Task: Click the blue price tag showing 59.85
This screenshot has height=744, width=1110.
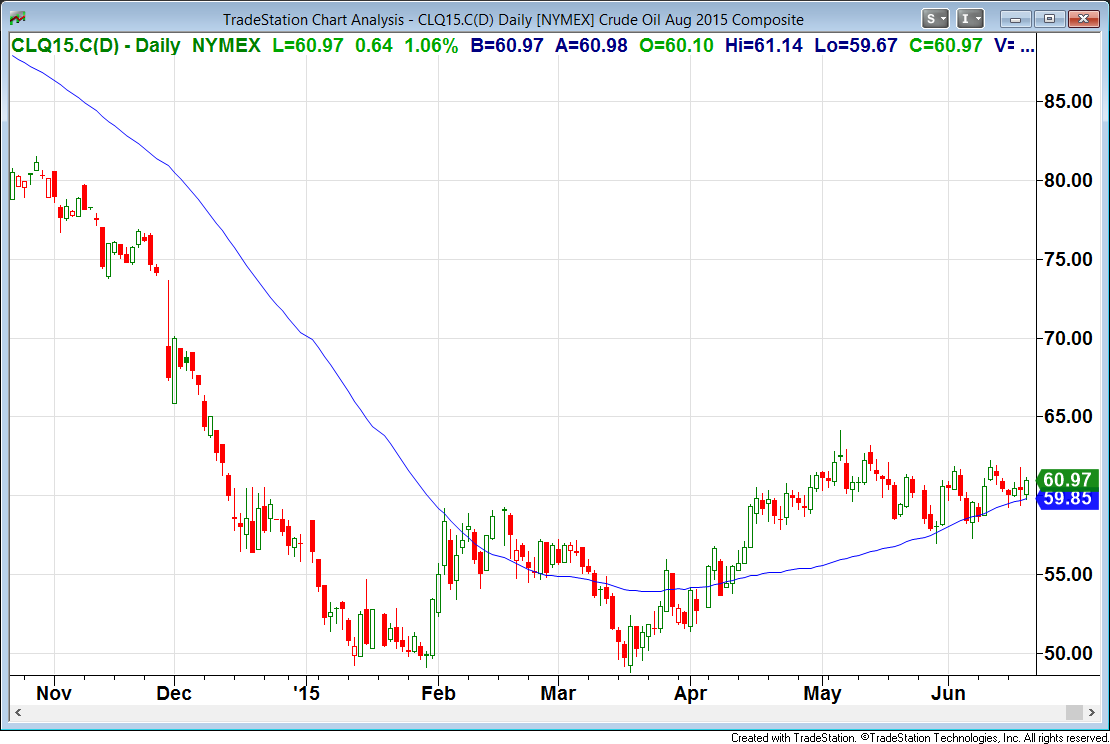Action: pyautogui.click(x=1065, y=499)
